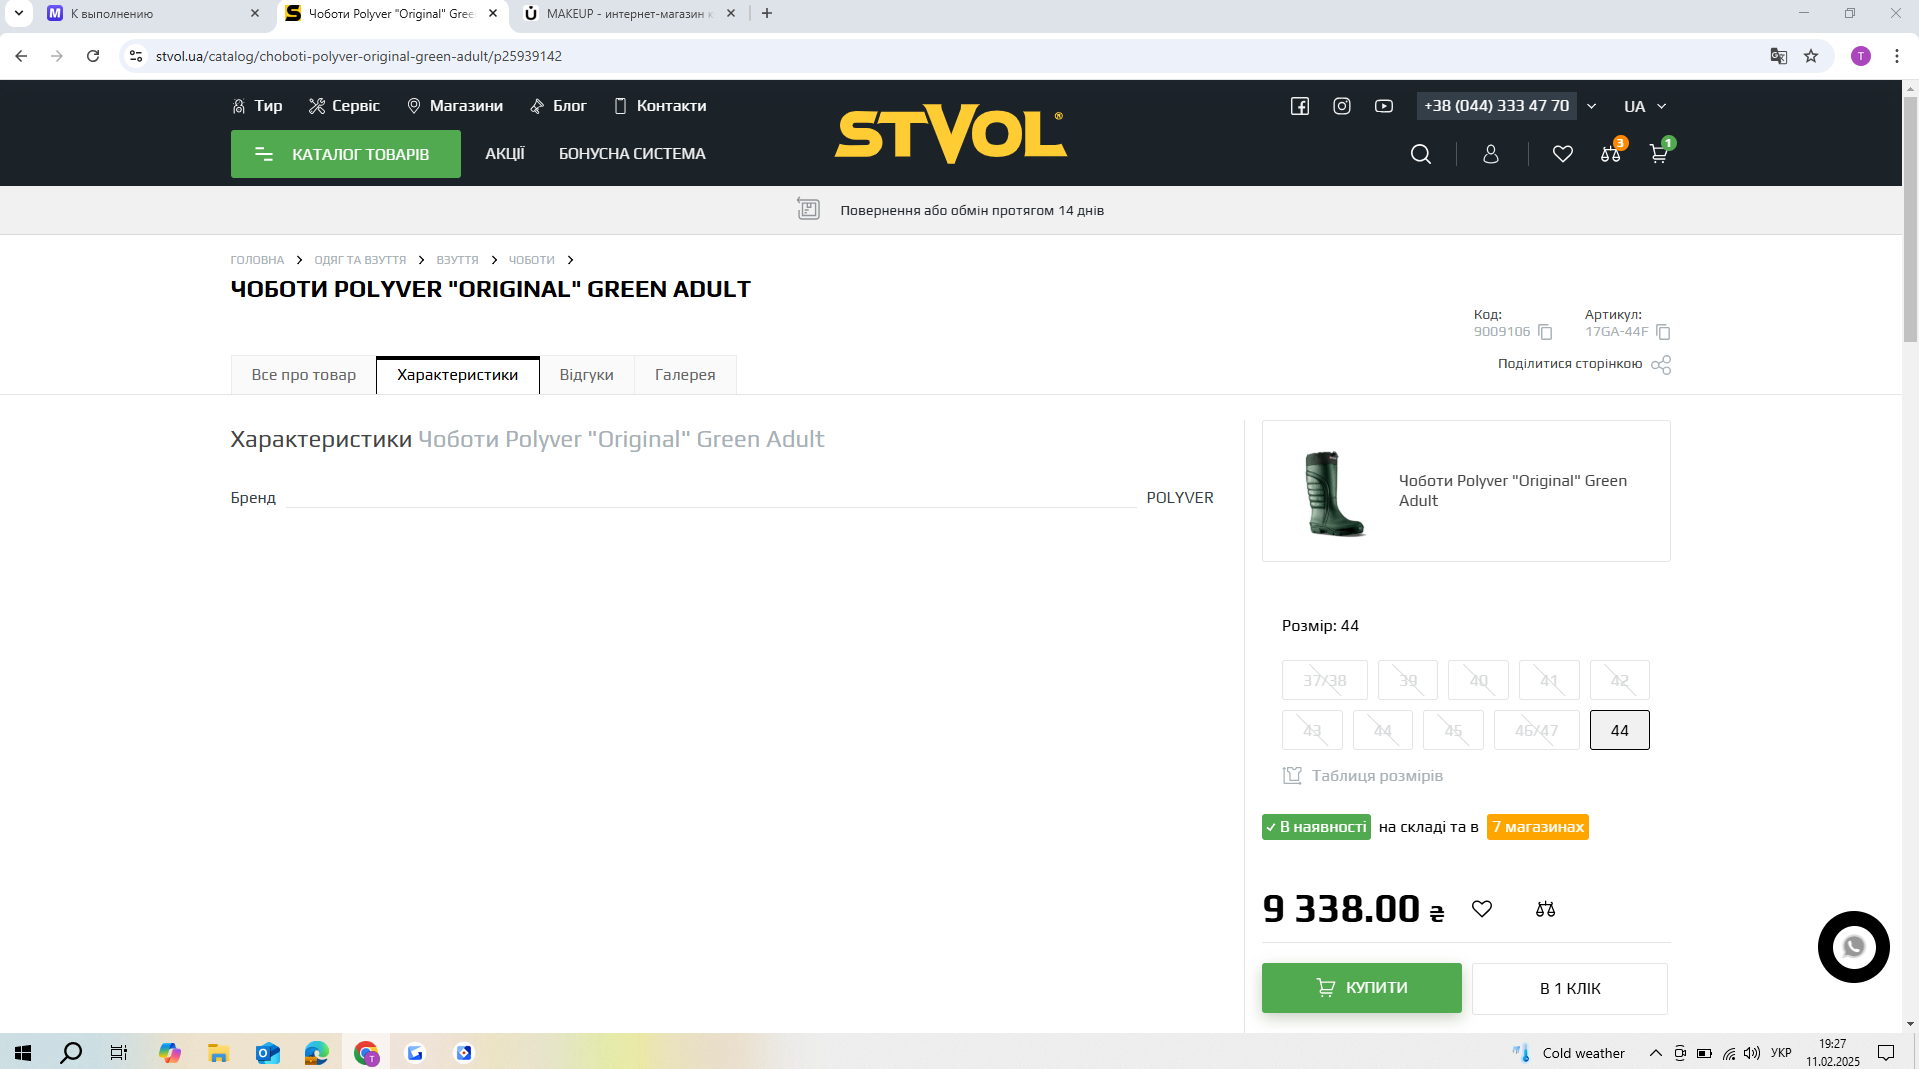
Task: Open the STVOL Facebook page icon
Action: click(1299, 106)
